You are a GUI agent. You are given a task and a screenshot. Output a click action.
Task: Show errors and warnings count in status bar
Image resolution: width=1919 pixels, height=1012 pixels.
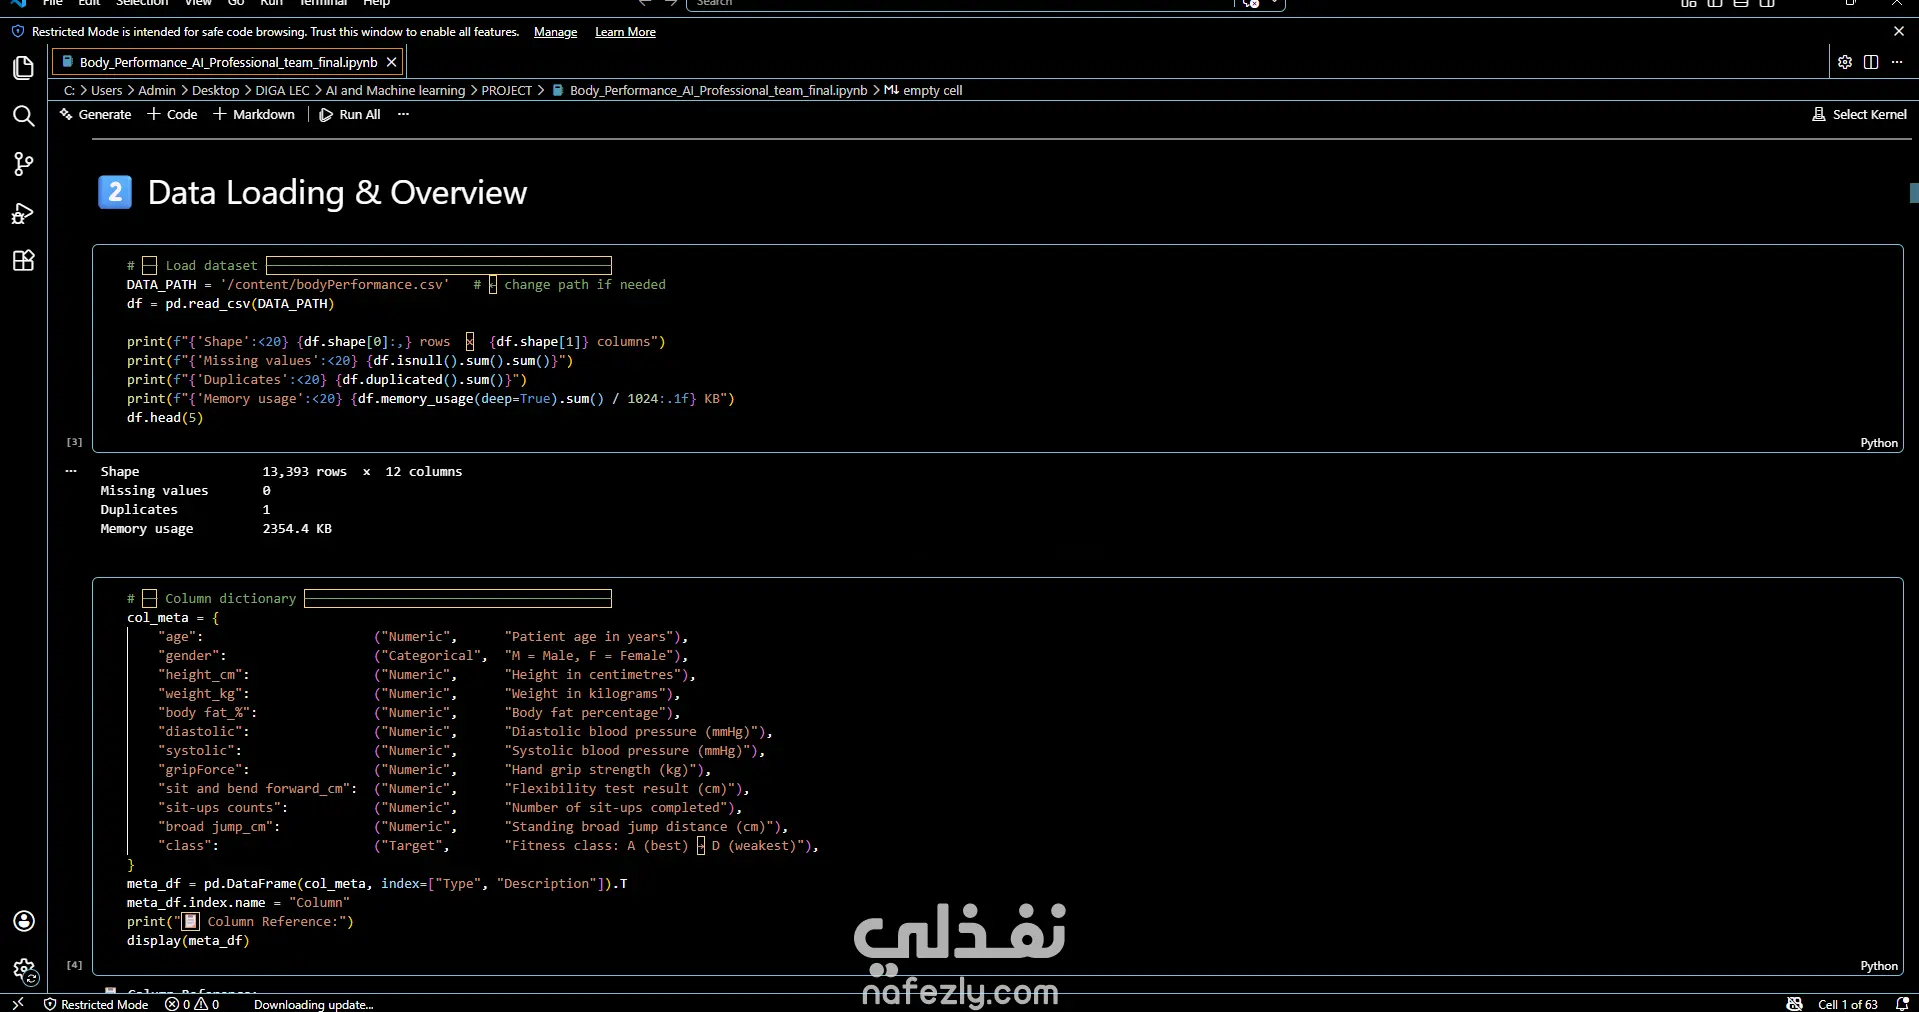click(192, 1004)
